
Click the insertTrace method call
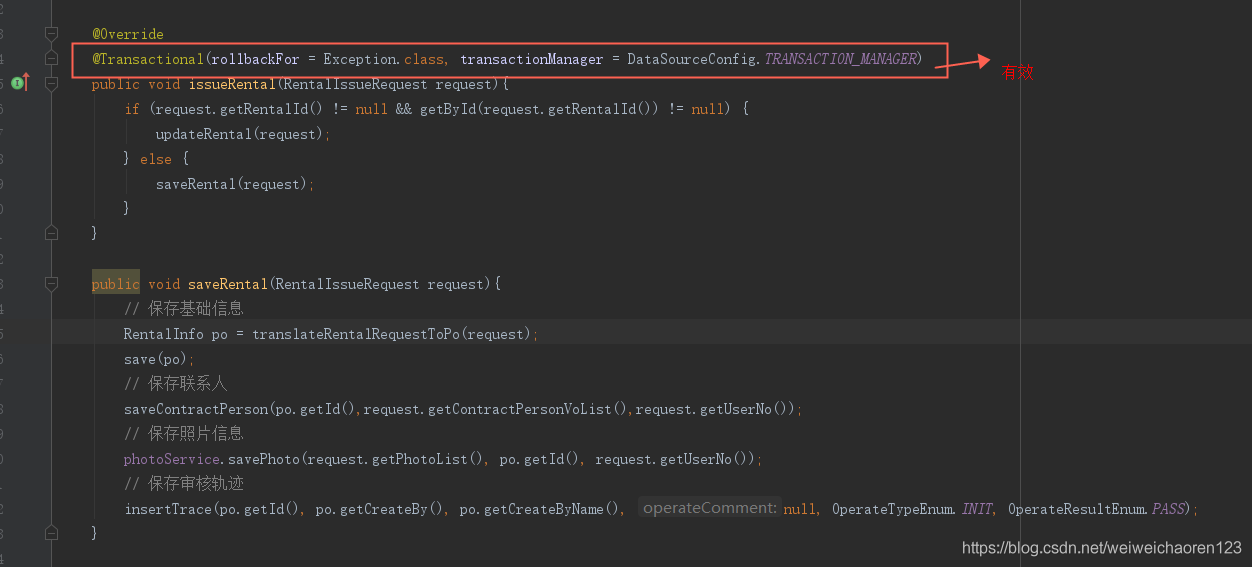click(x=168, y=509)
